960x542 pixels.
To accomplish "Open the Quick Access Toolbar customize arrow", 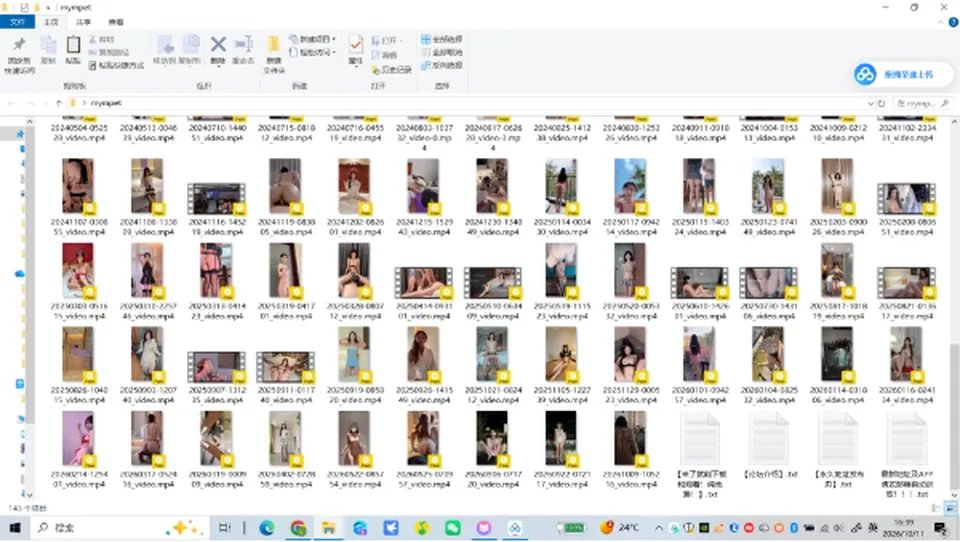I will (48, 7).
